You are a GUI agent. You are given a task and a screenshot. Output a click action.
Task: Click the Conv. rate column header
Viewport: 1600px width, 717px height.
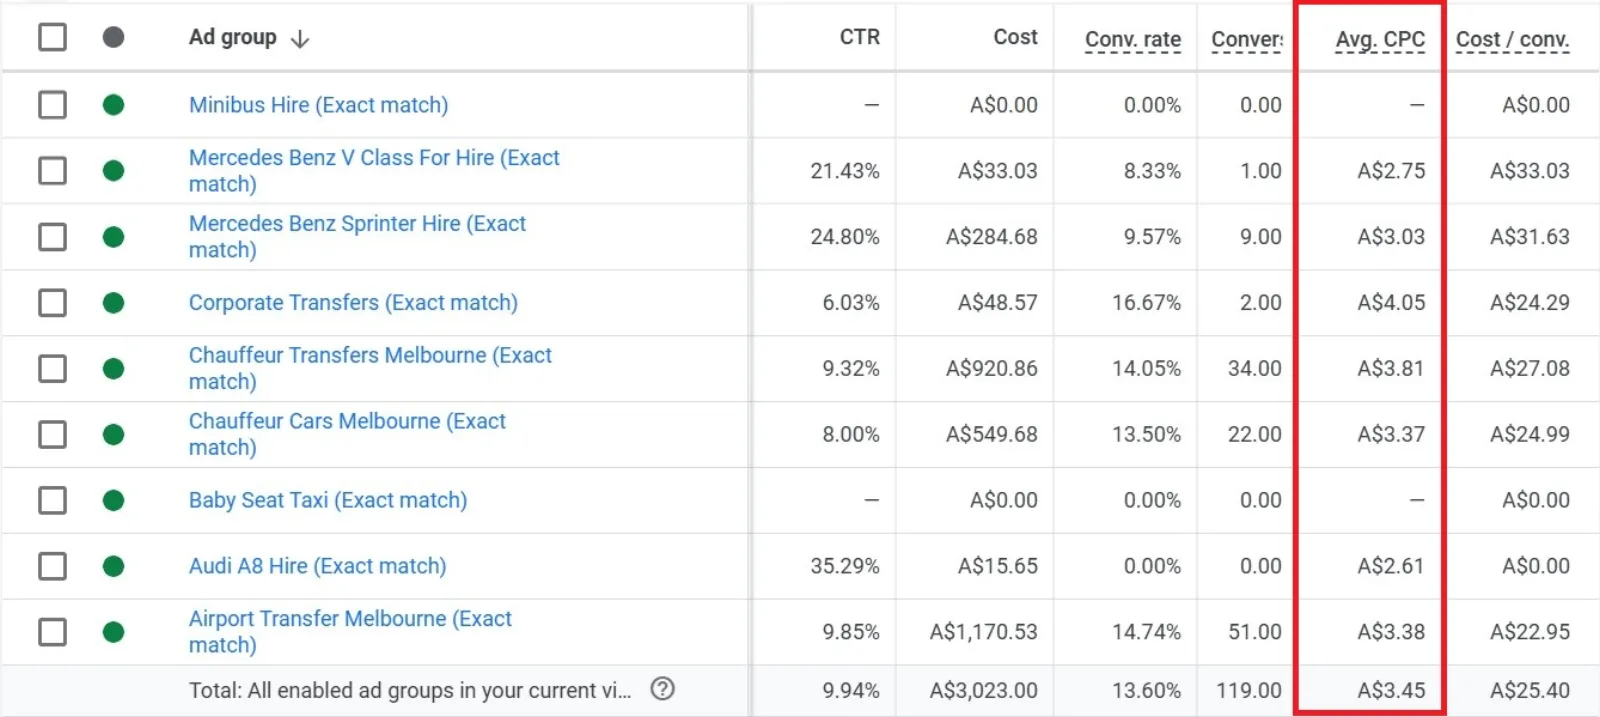point(1133,40)
